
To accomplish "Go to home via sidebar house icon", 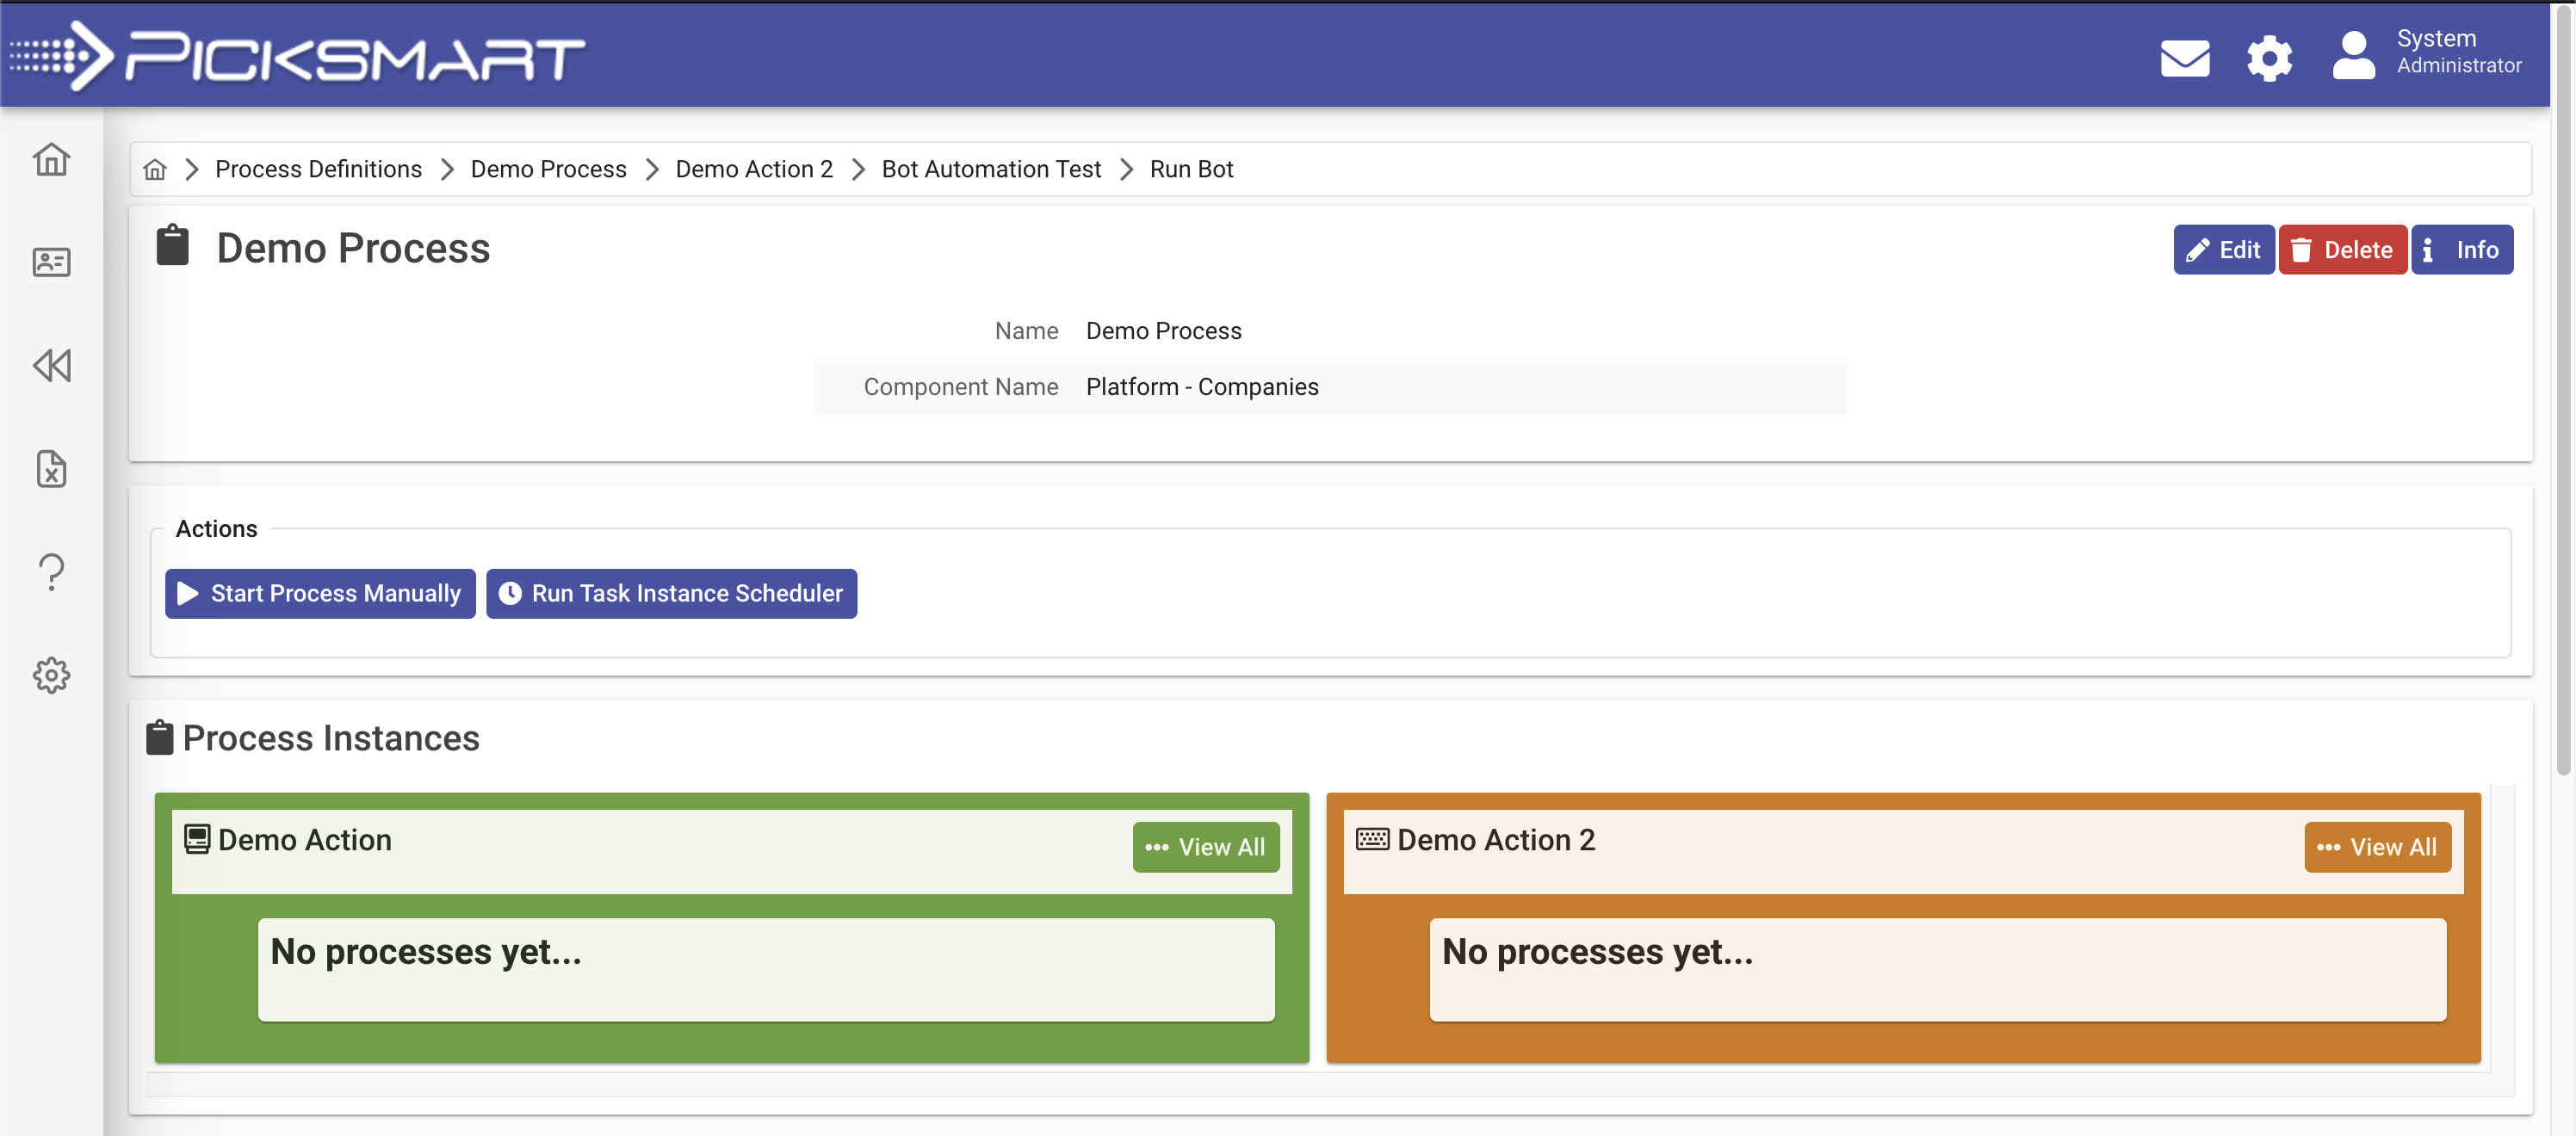I will (51, 159).
